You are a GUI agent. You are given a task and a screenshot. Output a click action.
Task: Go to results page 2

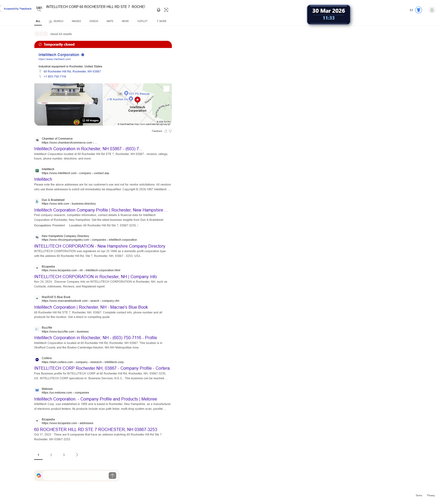click(x=51, y=455)
